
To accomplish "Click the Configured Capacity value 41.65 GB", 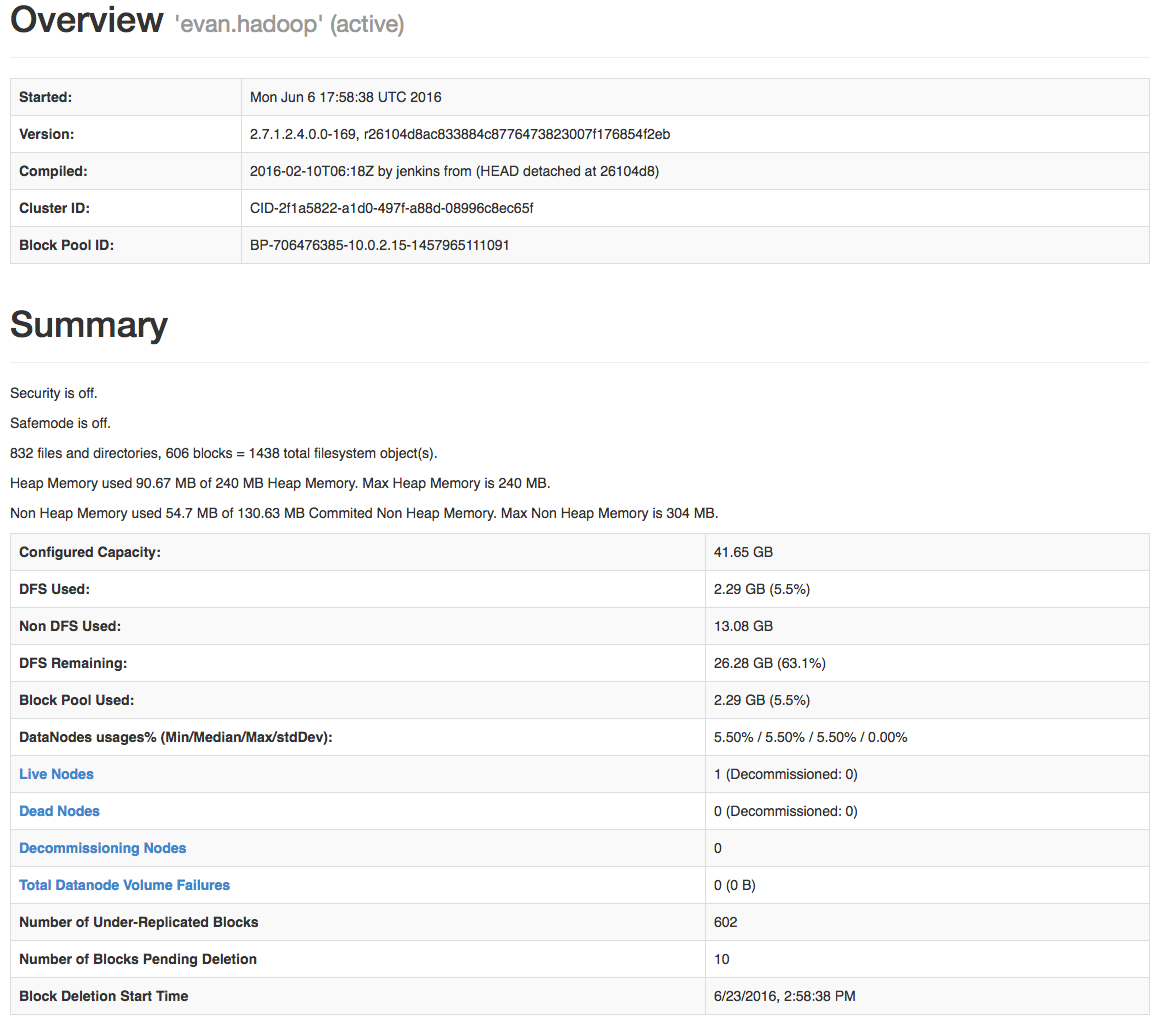I will click(x=743, y=552).
